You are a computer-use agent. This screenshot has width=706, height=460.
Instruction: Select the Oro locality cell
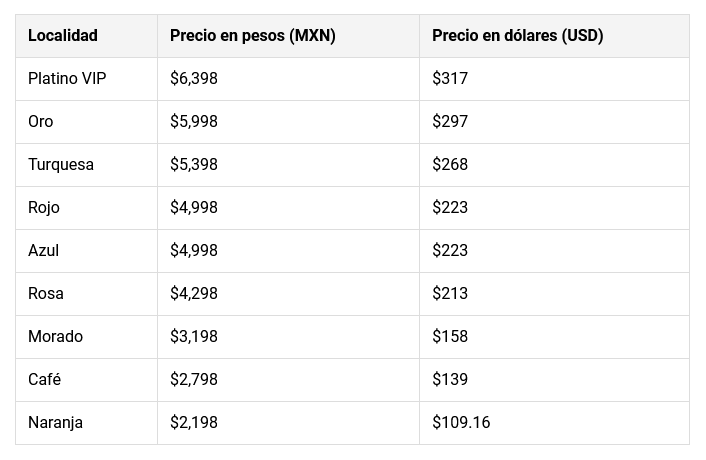pos(41,122)
